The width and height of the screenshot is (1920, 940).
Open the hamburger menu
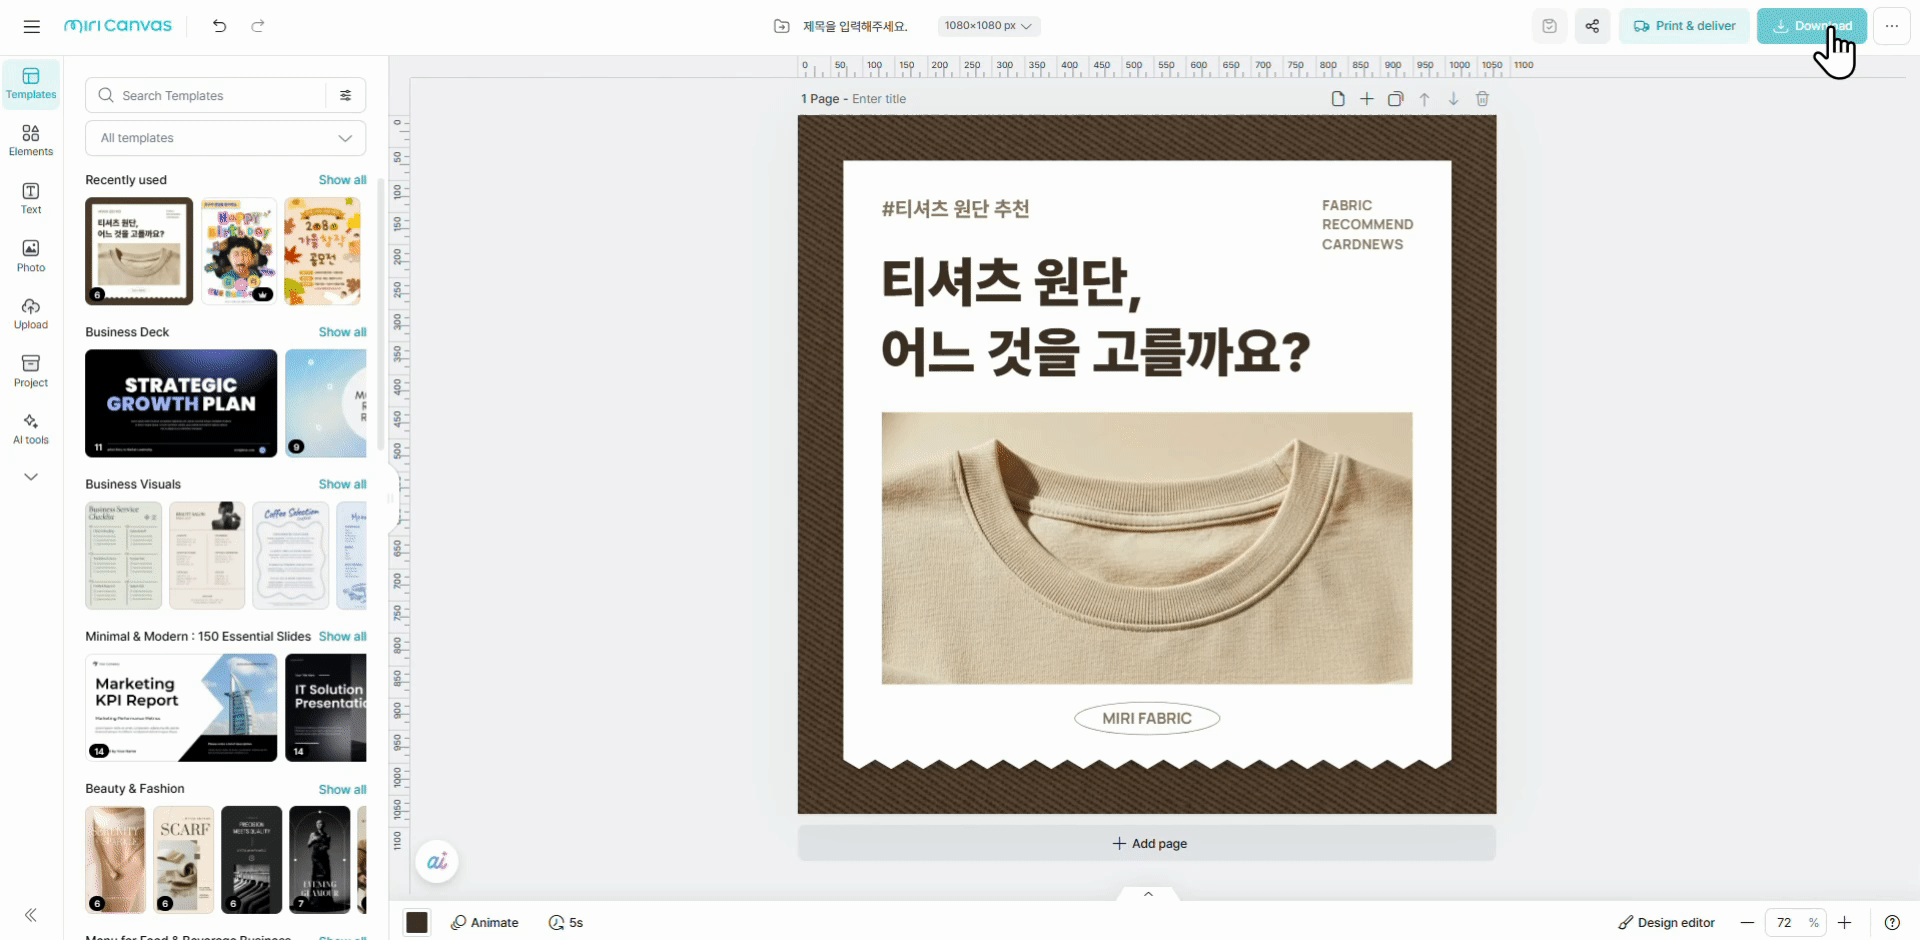31,26
